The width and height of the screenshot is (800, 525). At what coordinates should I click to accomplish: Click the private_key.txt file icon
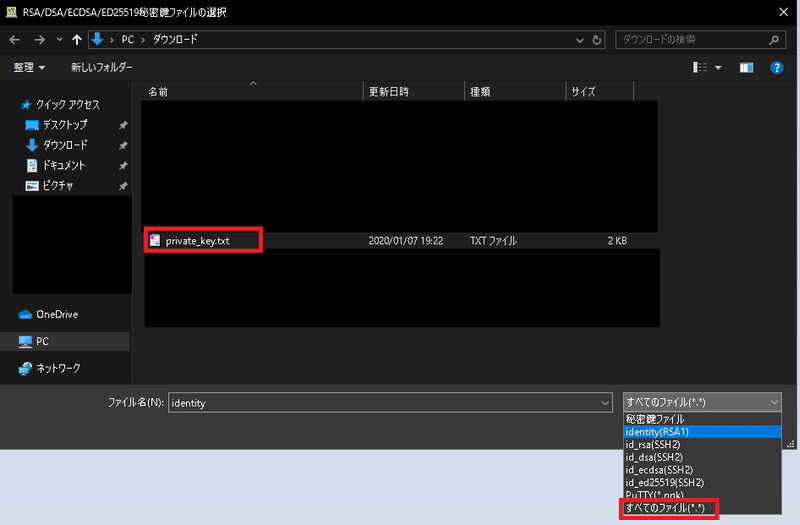point(155,240)
